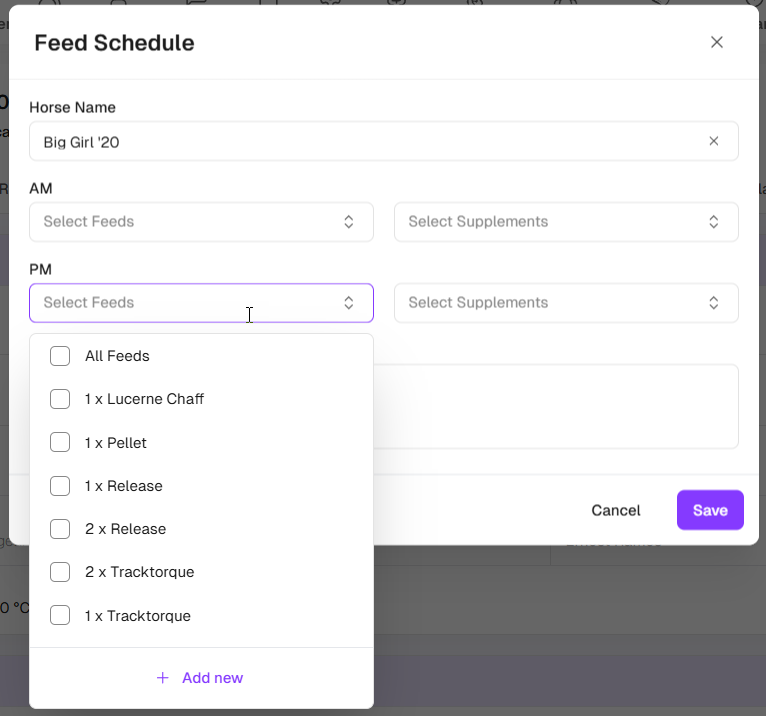Click the plus icon beside Add new
Screen dimensions: 766x716
163,678
